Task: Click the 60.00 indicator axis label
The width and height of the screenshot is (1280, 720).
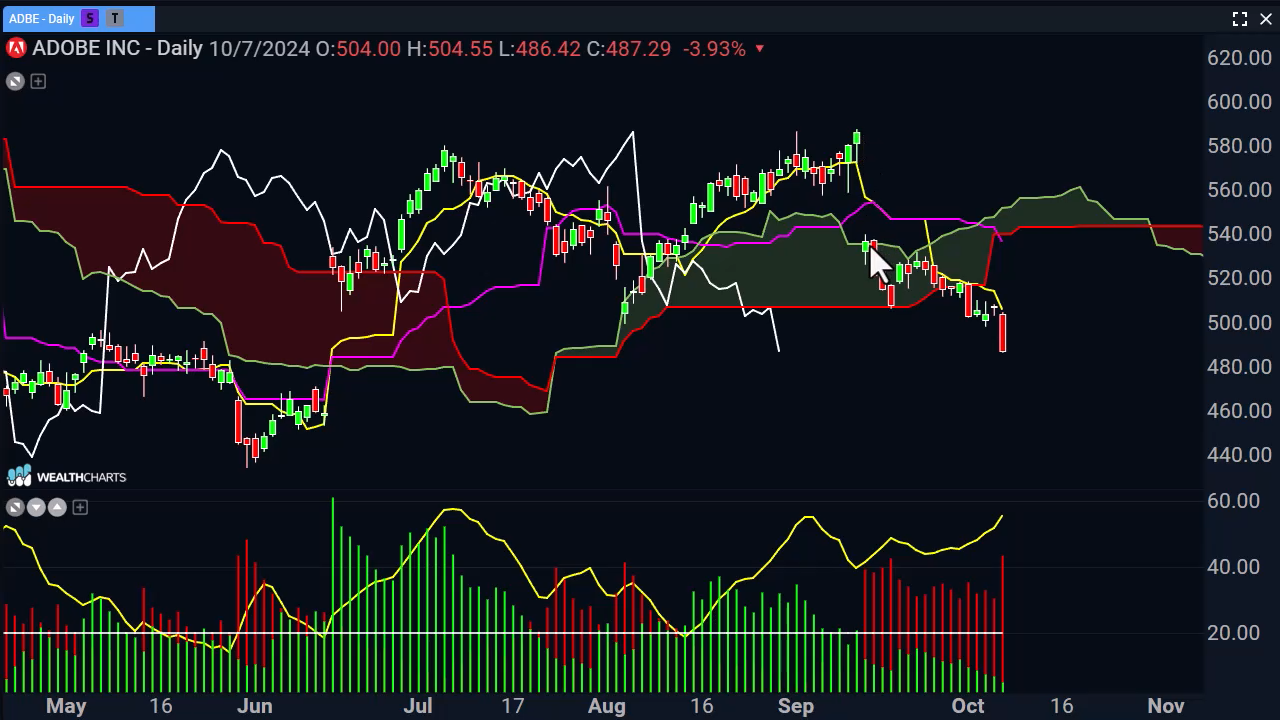Action: tap(1233, 501)
